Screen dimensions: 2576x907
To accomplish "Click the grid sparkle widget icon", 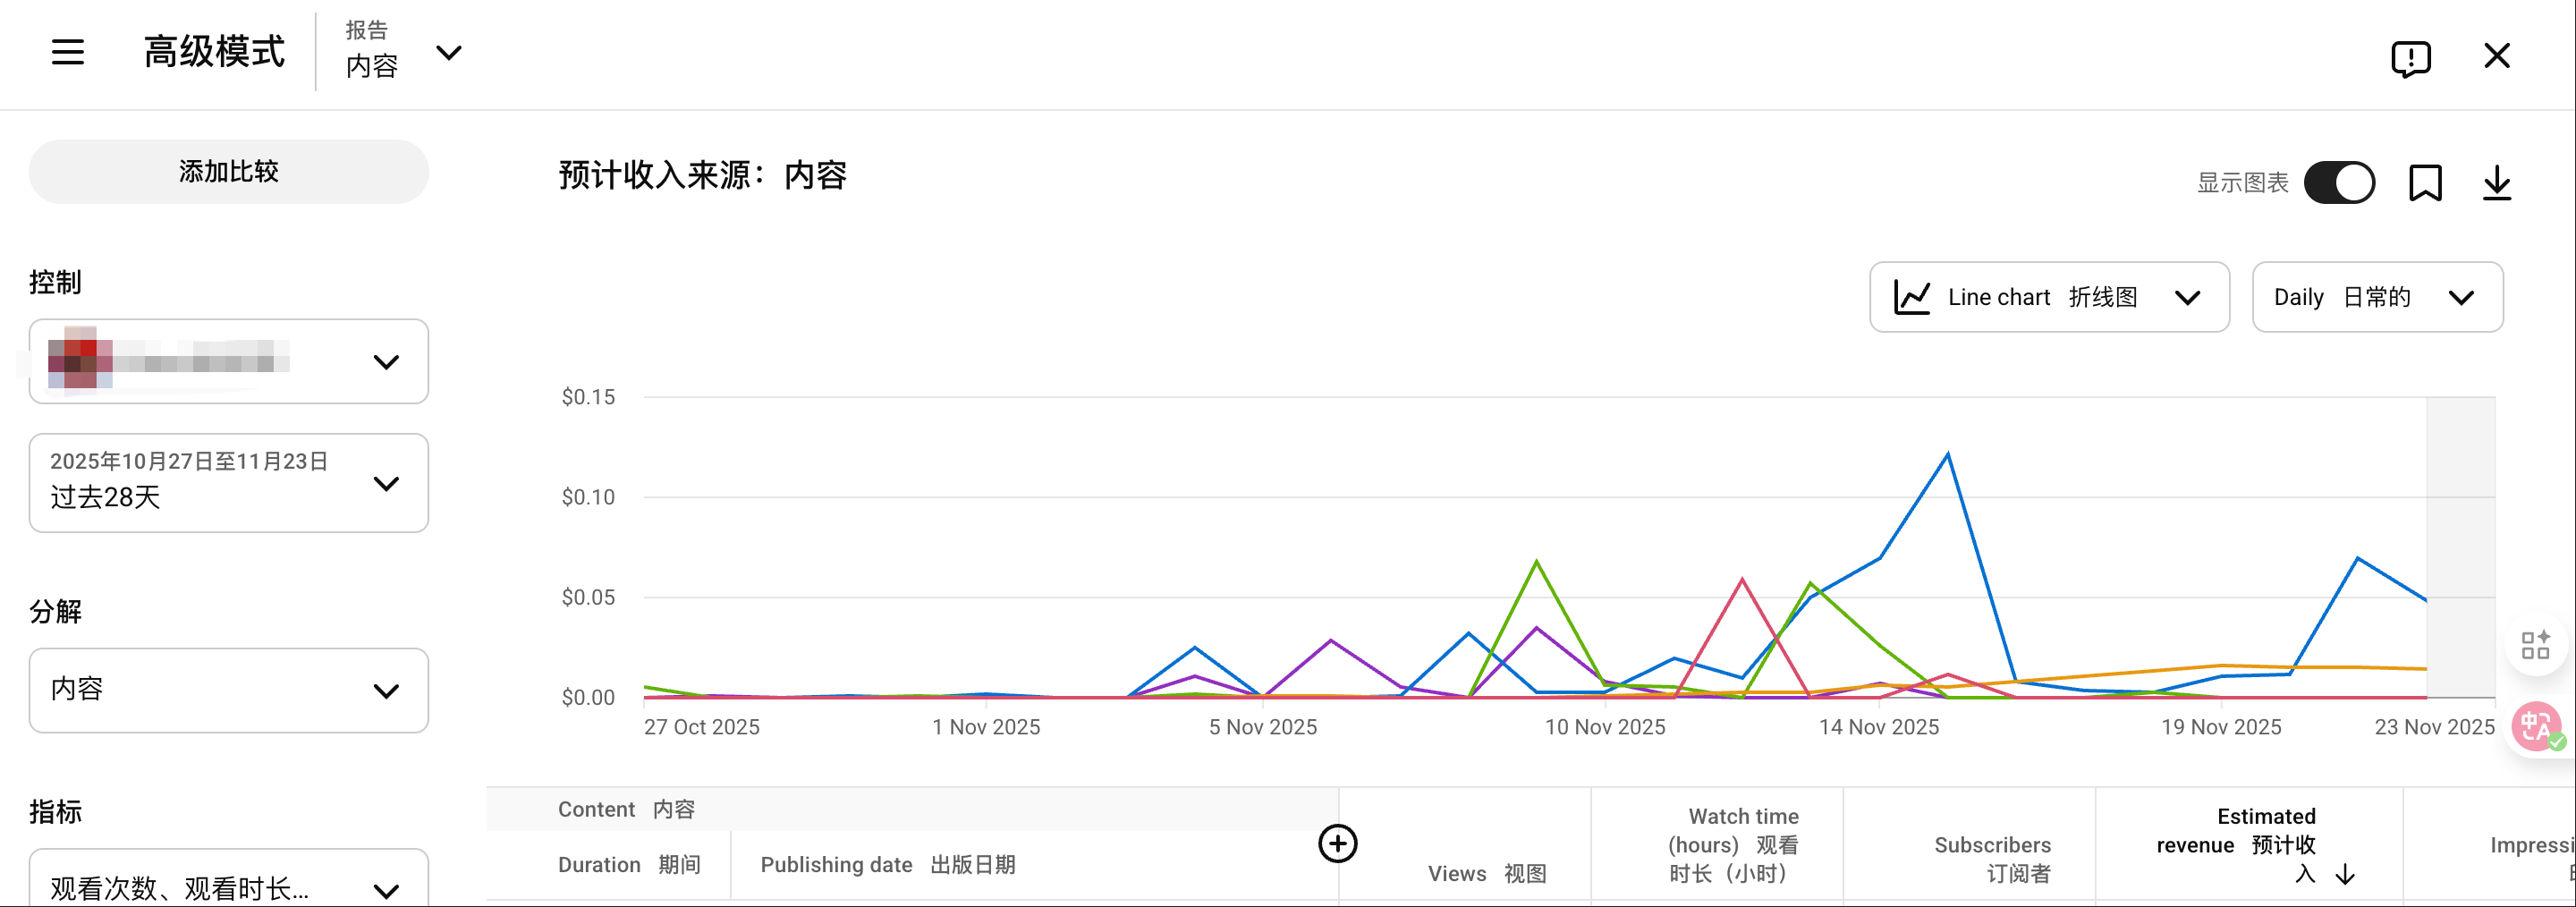I will [2535, 645].
